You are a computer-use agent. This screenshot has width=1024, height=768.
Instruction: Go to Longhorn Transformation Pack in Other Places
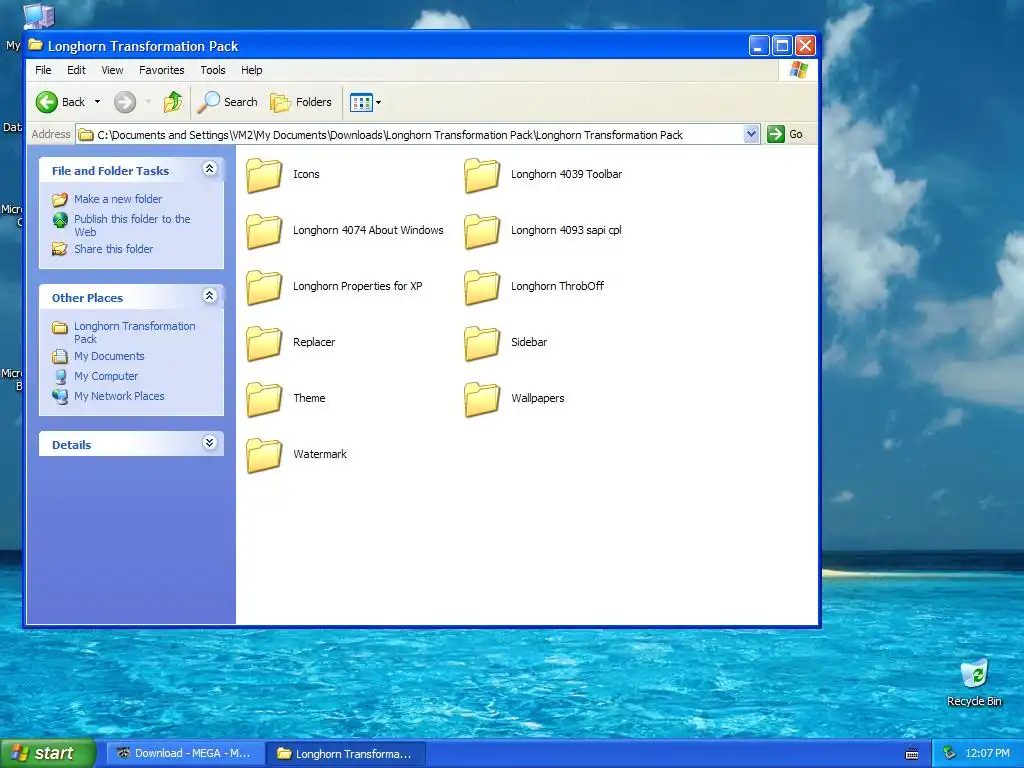click(x=135, y=332)
